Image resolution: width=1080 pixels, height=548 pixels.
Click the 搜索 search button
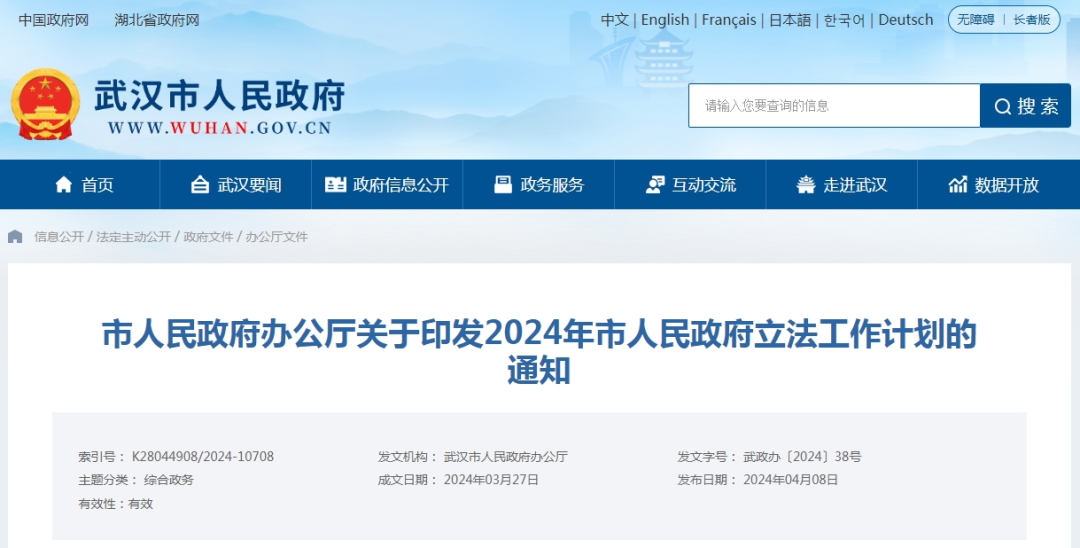point(1026,105)
